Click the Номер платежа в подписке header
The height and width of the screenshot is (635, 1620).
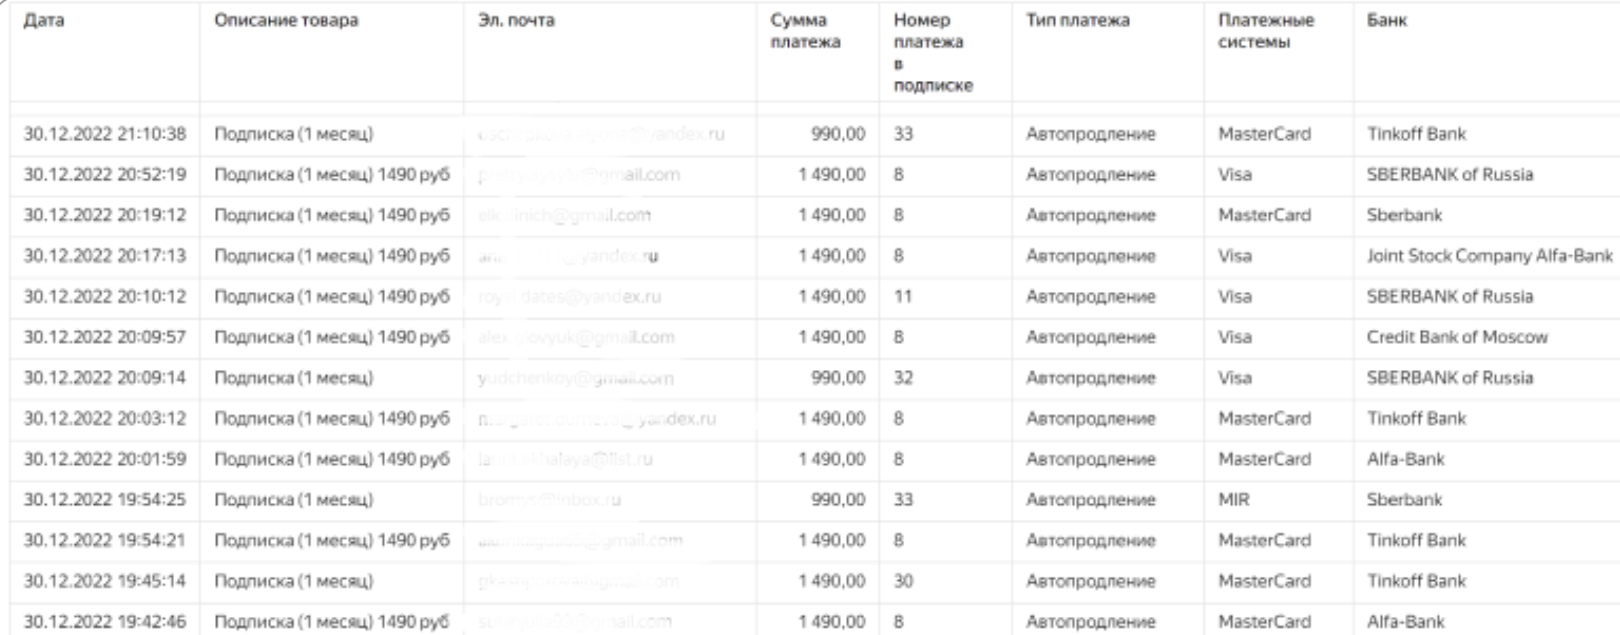(x=933, y=53)
